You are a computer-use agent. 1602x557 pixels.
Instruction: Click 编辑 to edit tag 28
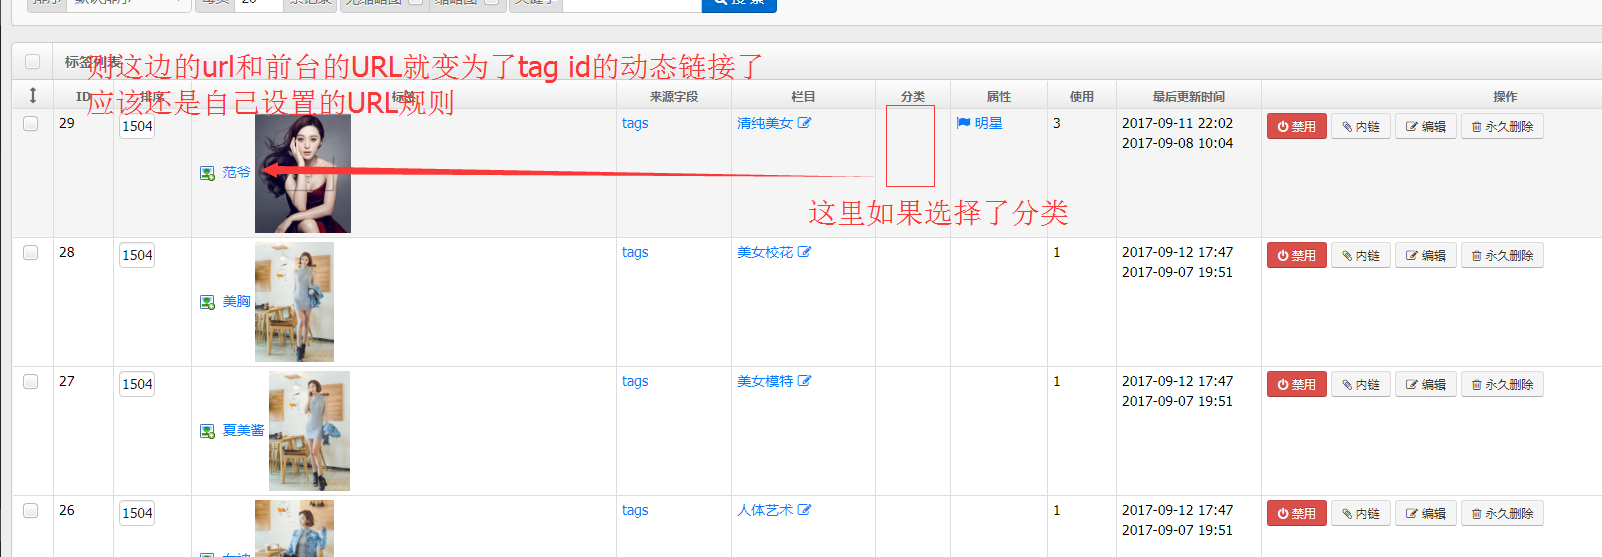point(1426,256)
